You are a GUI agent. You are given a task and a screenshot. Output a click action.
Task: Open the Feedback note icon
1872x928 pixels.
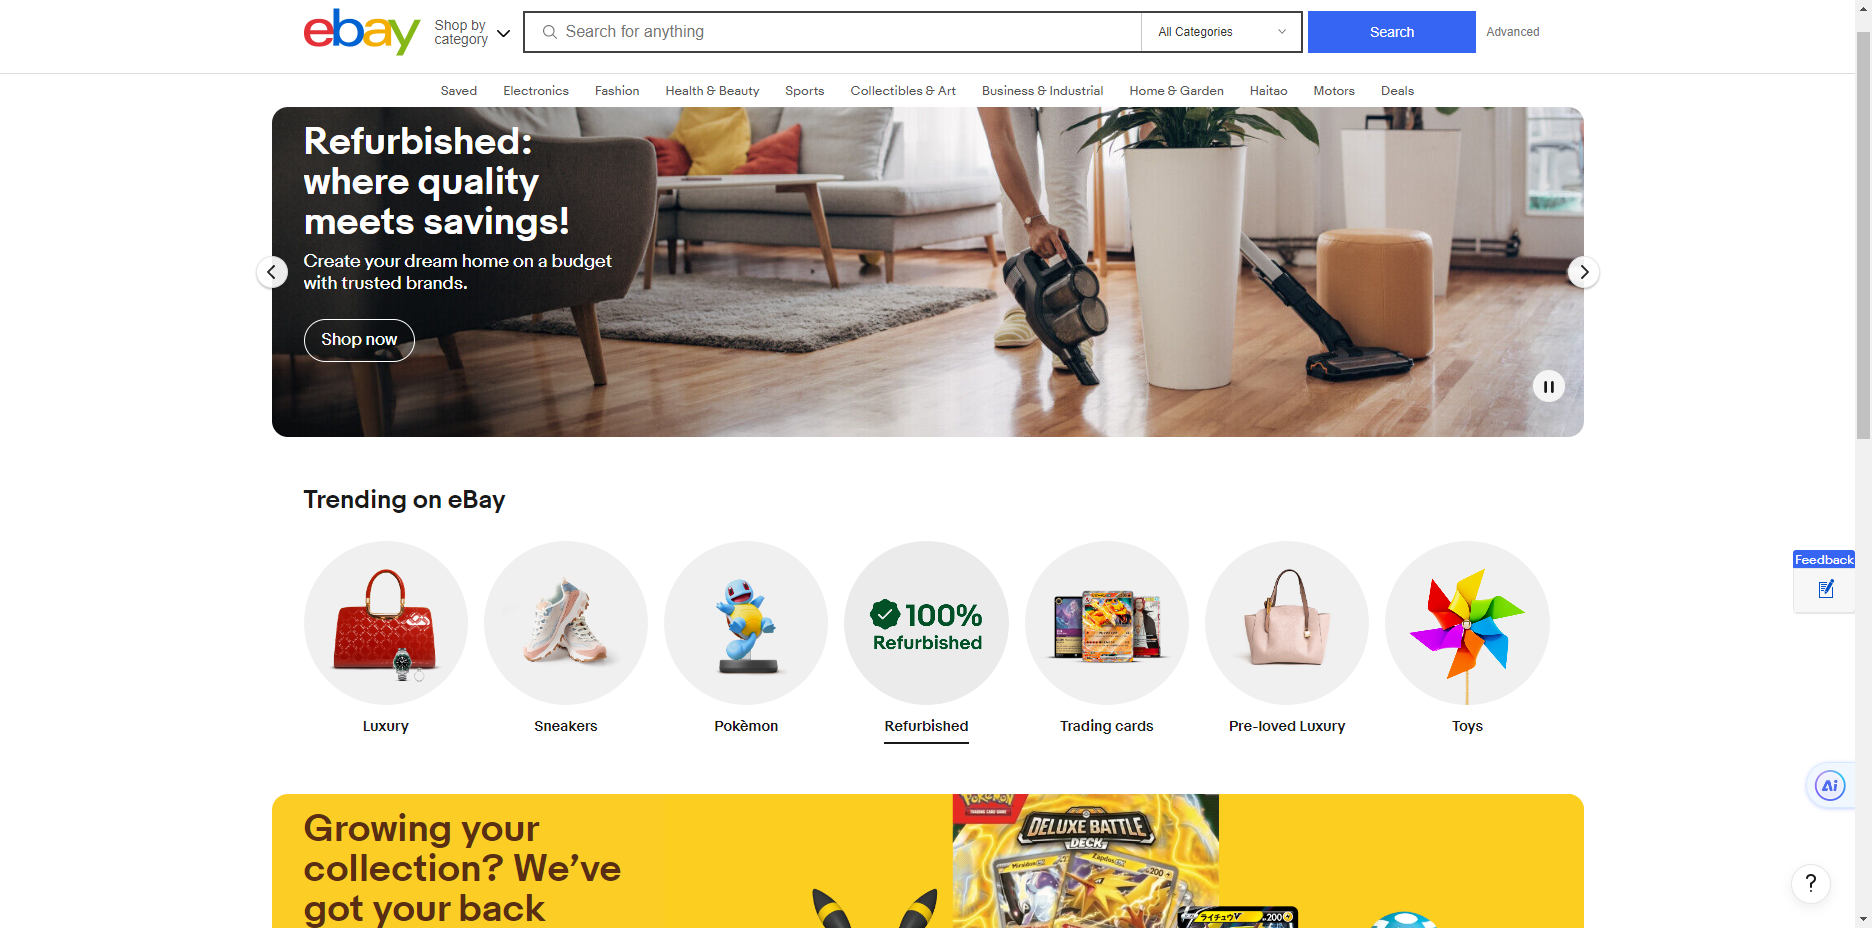(1826, 589)
